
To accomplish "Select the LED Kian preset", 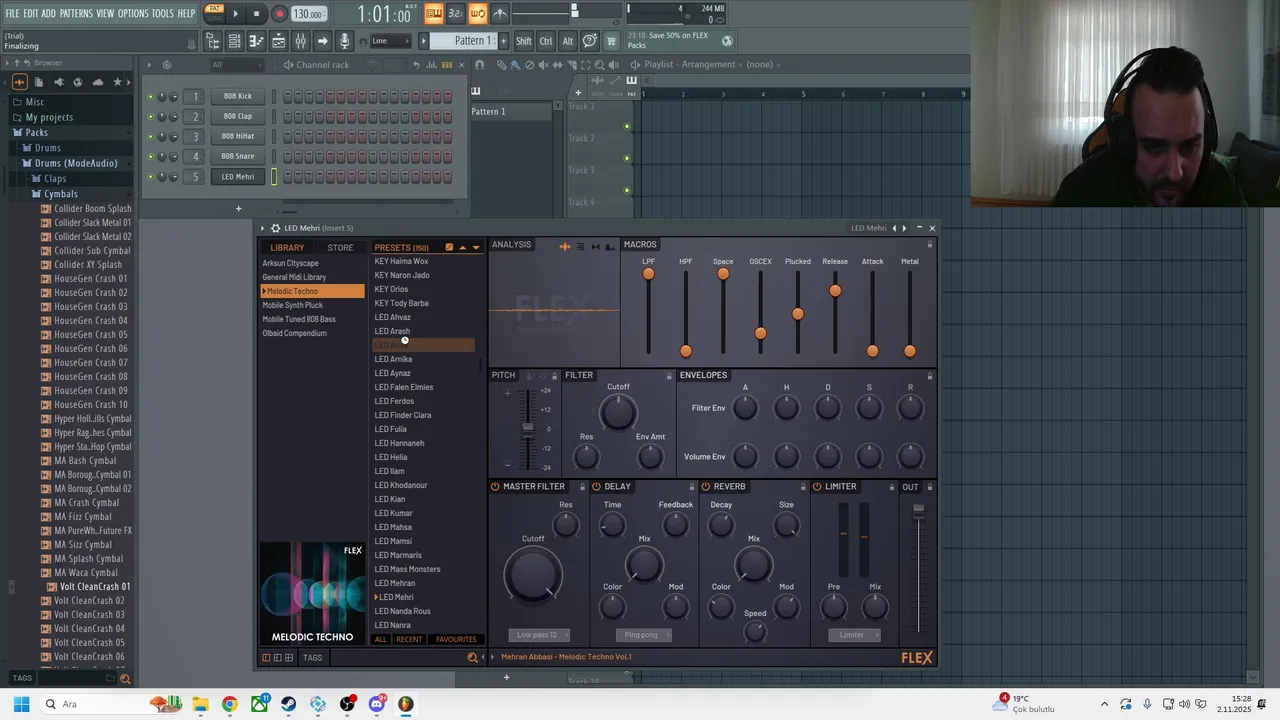I will (x=390, y=499).
